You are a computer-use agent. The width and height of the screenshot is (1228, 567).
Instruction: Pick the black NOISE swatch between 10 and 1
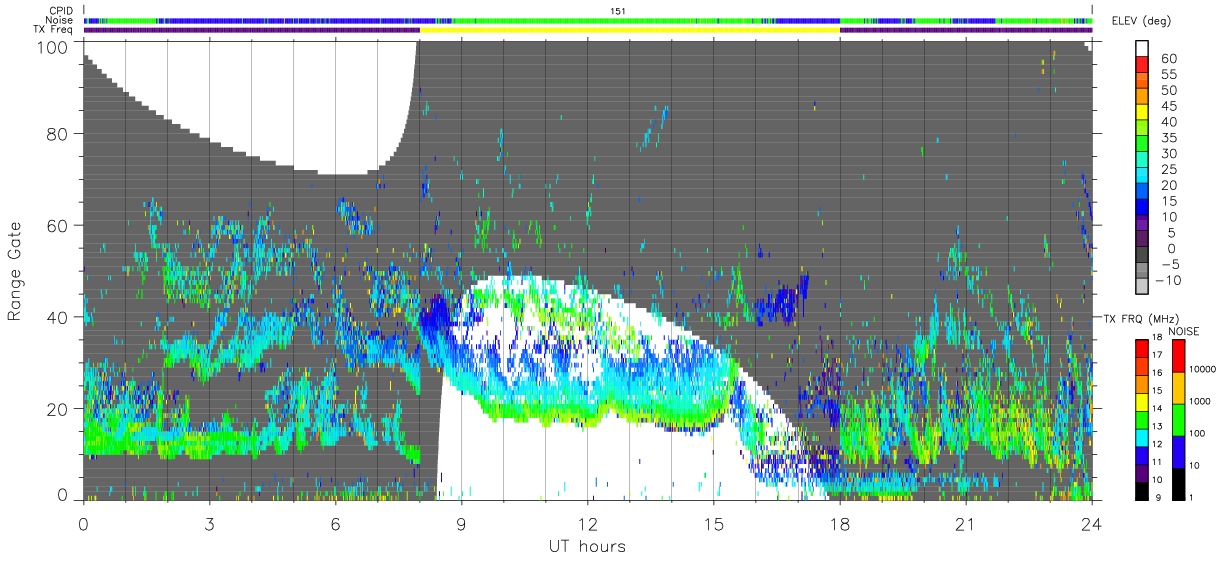tap(1178, 482)
